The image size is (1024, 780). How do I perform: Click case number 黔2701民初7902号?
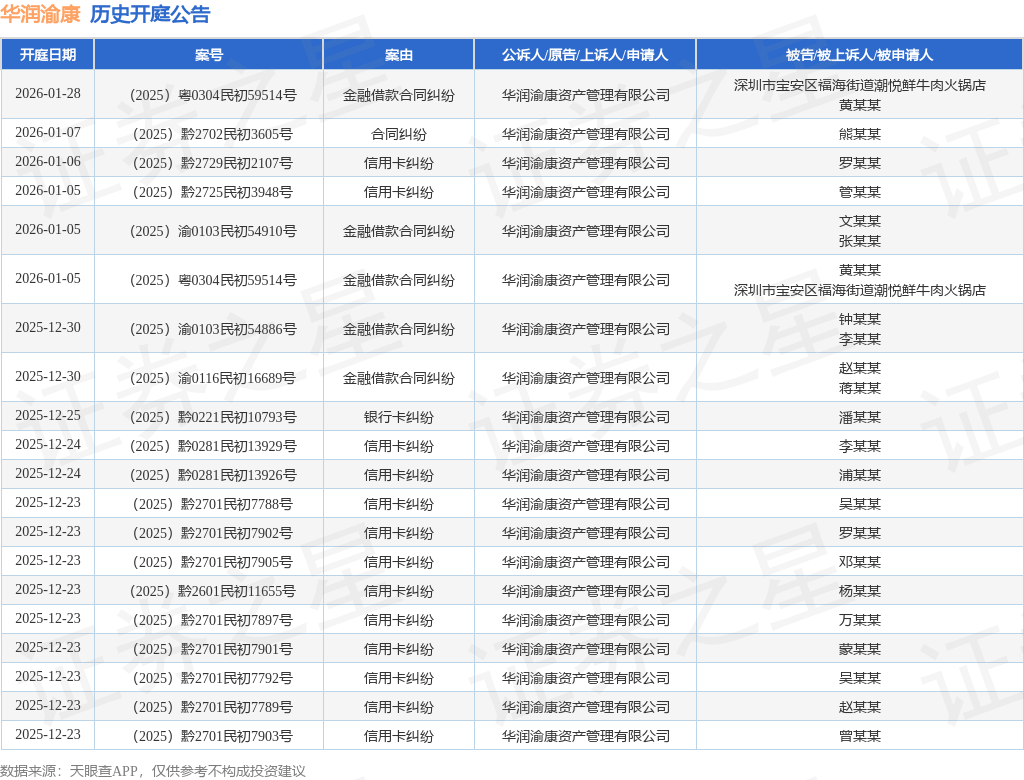(x=213, y=533)
